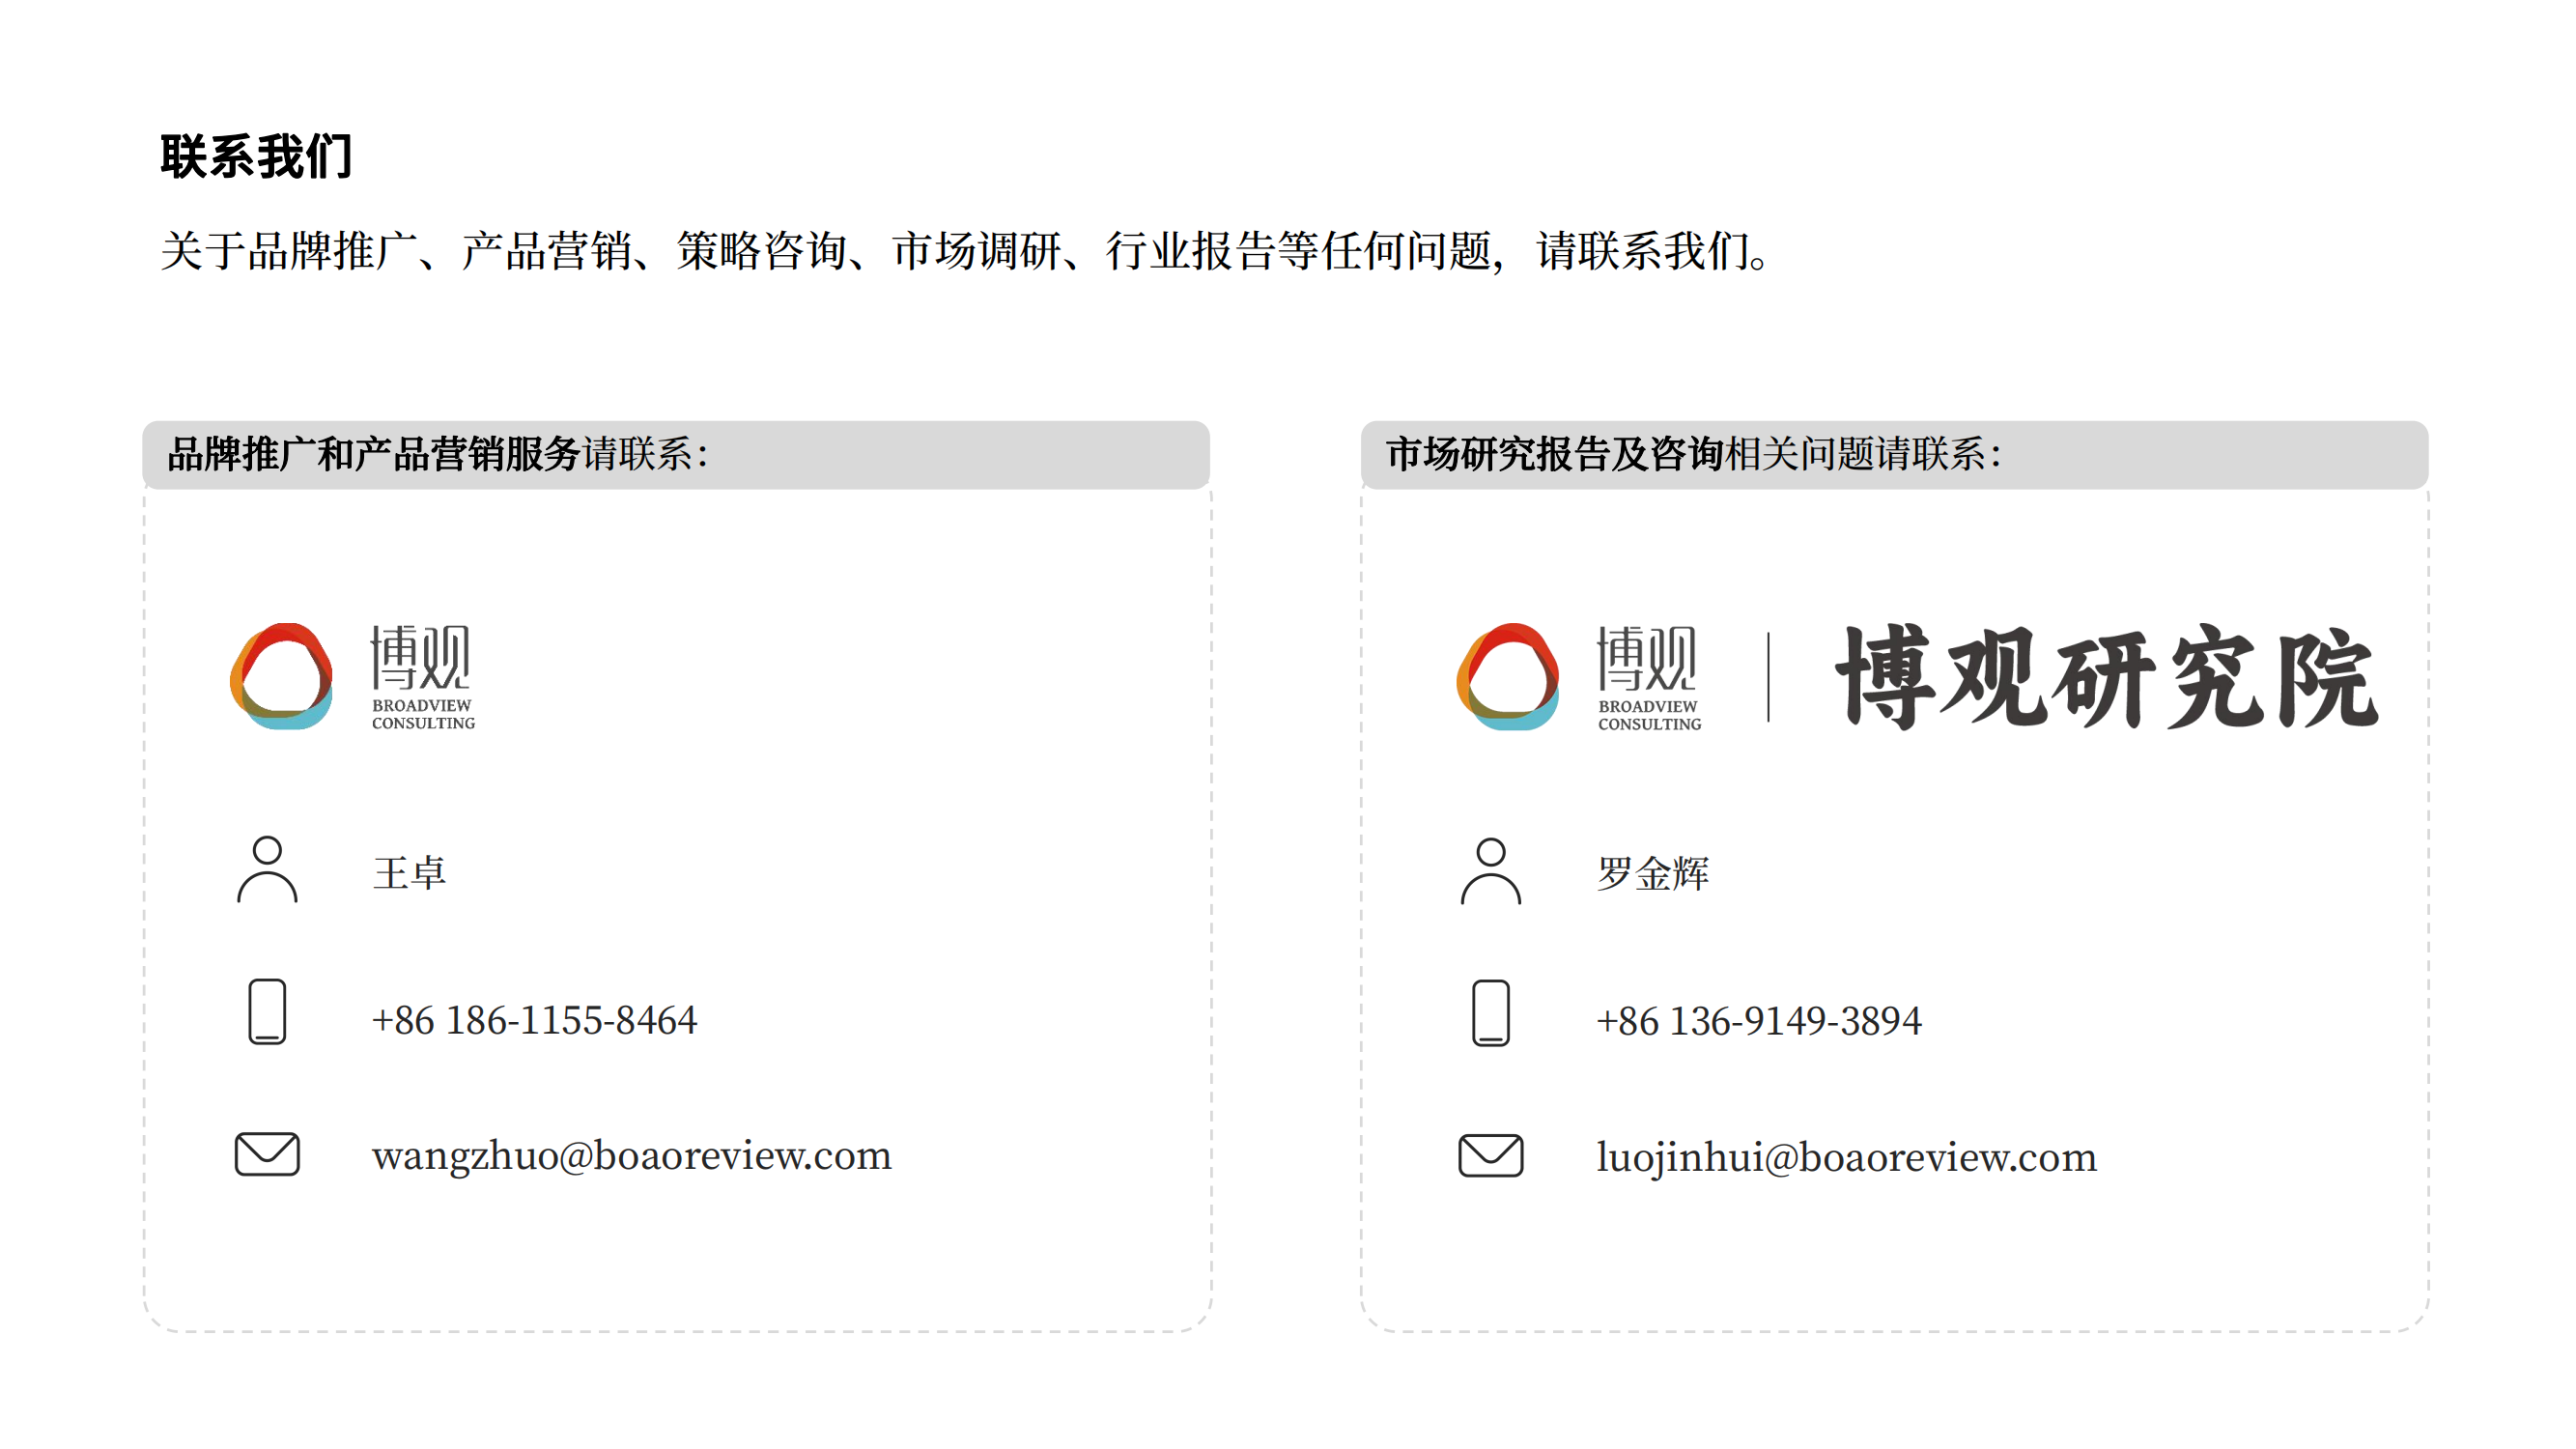The width and height of the screenshot is (2576, 1449).
Task: Click the 博观研究院 calligraphy title
Action: click(x=2106, y=677)
